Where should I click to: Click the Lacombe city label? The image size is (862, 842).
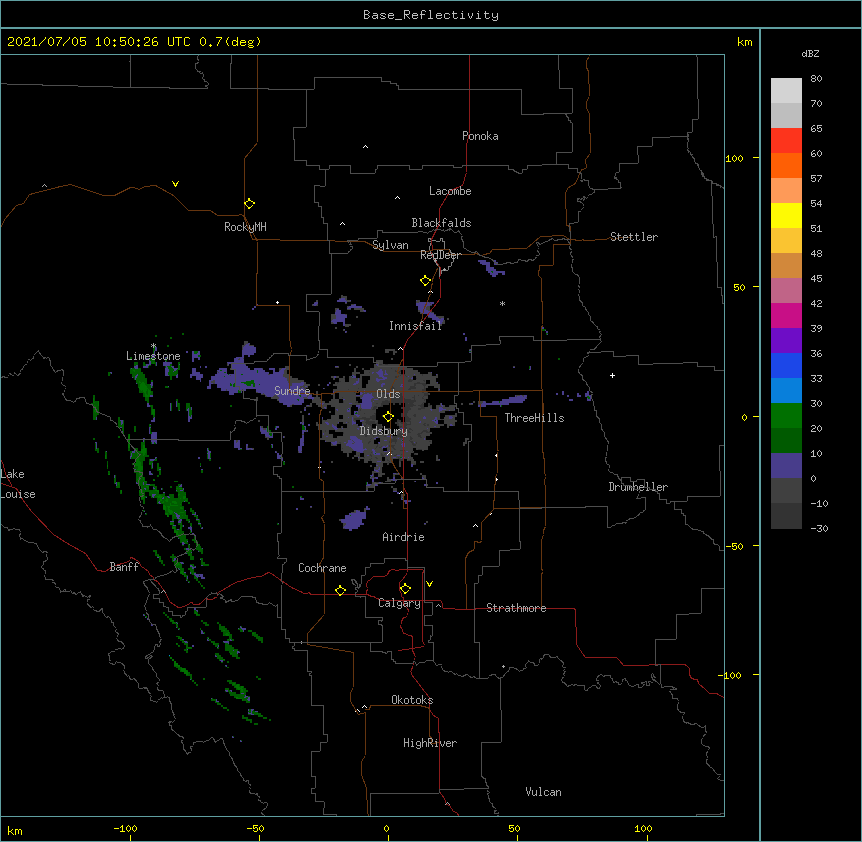tap(450, 191)
